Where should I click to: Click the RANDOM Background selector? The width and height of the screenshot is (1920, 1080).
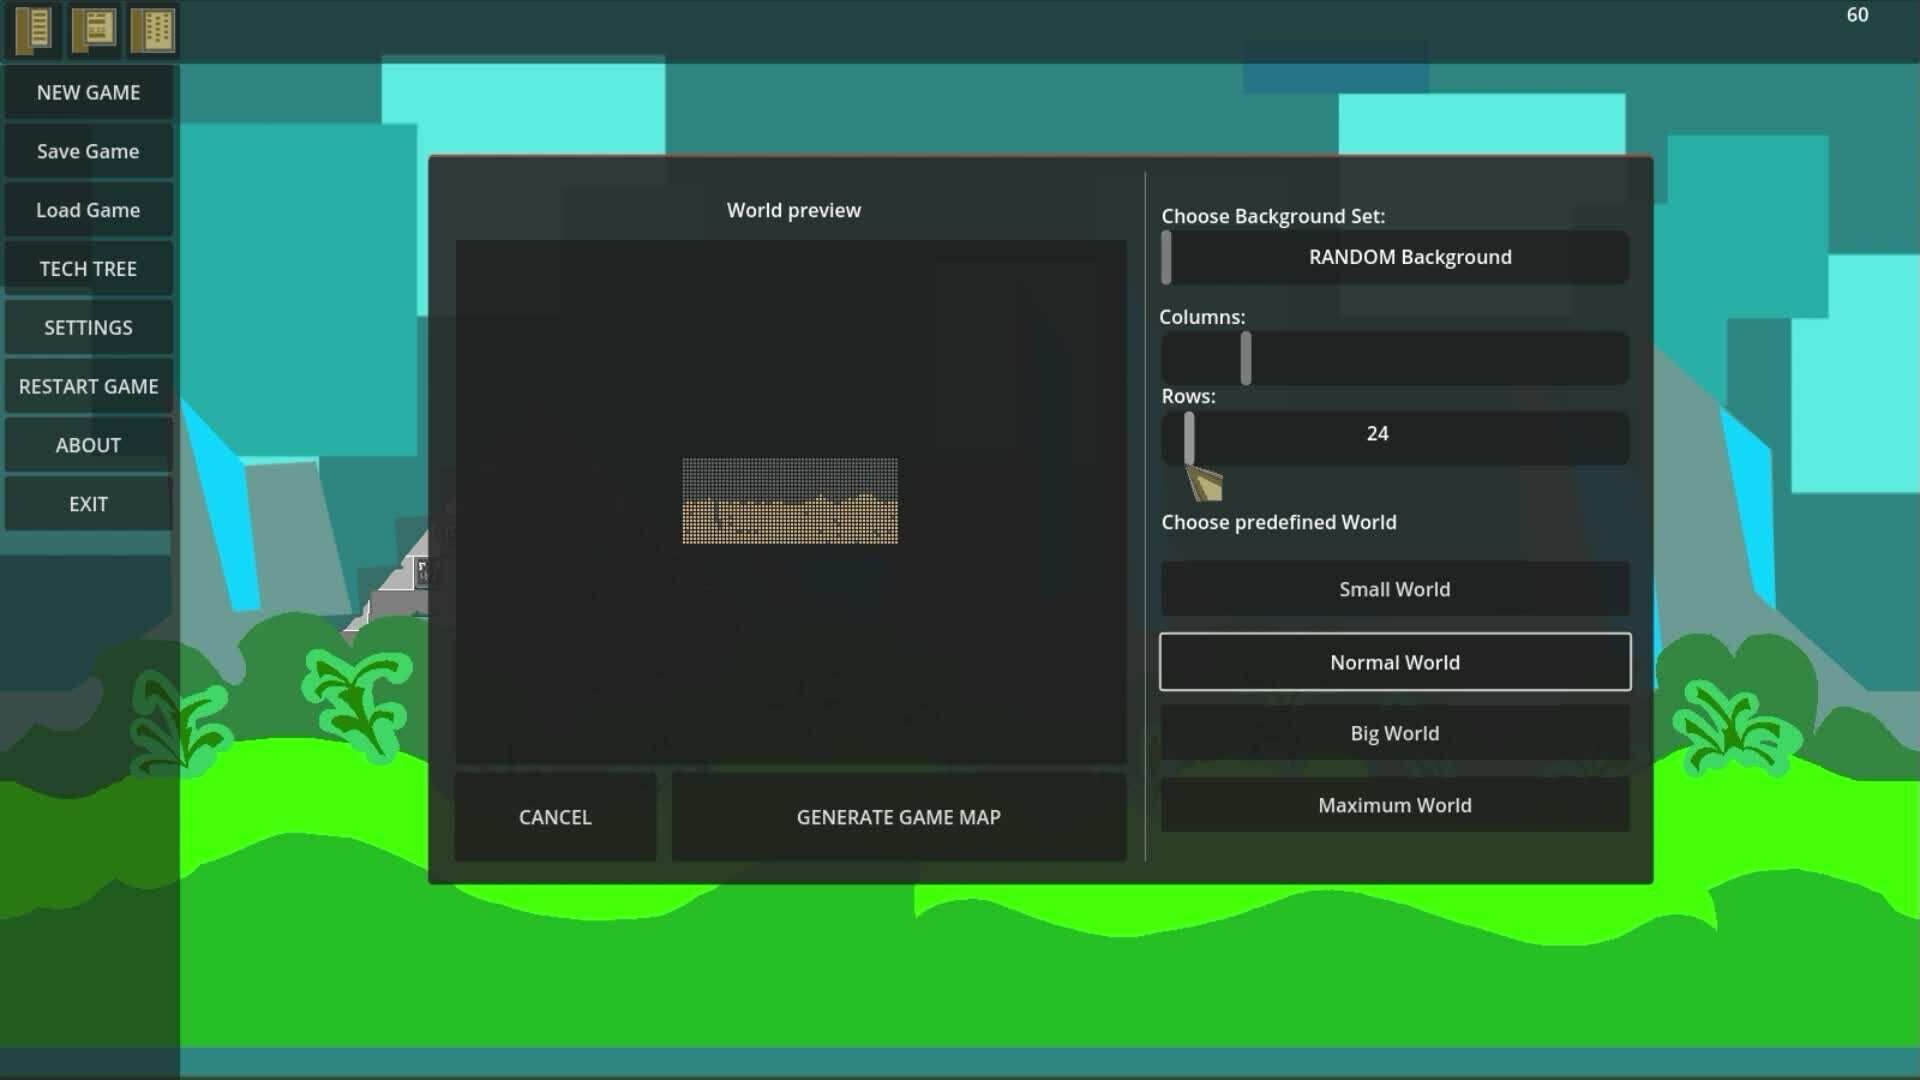pyautogui.click(x=1408, y=257)
